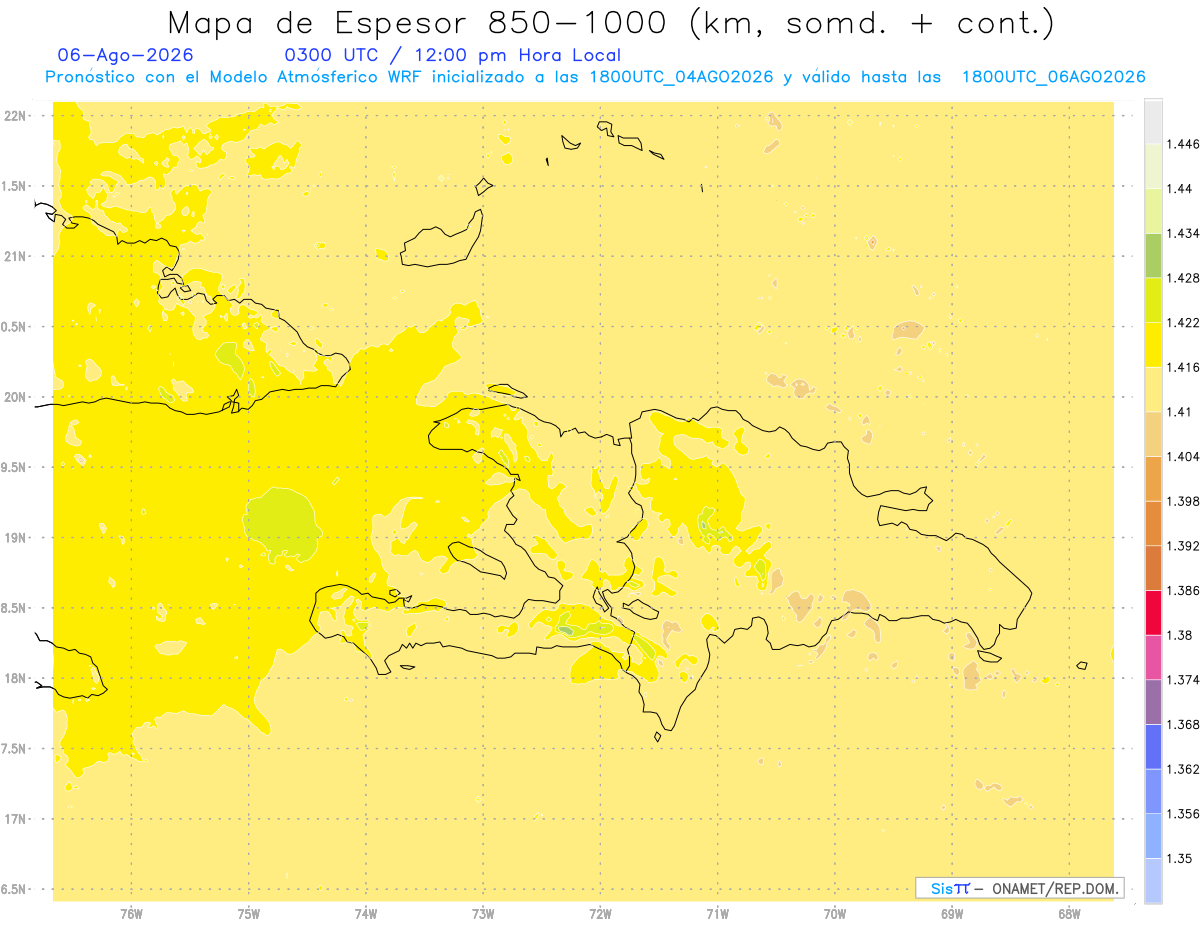
Task: Click the legend value '1.446'
Action: pos(1184,145)
